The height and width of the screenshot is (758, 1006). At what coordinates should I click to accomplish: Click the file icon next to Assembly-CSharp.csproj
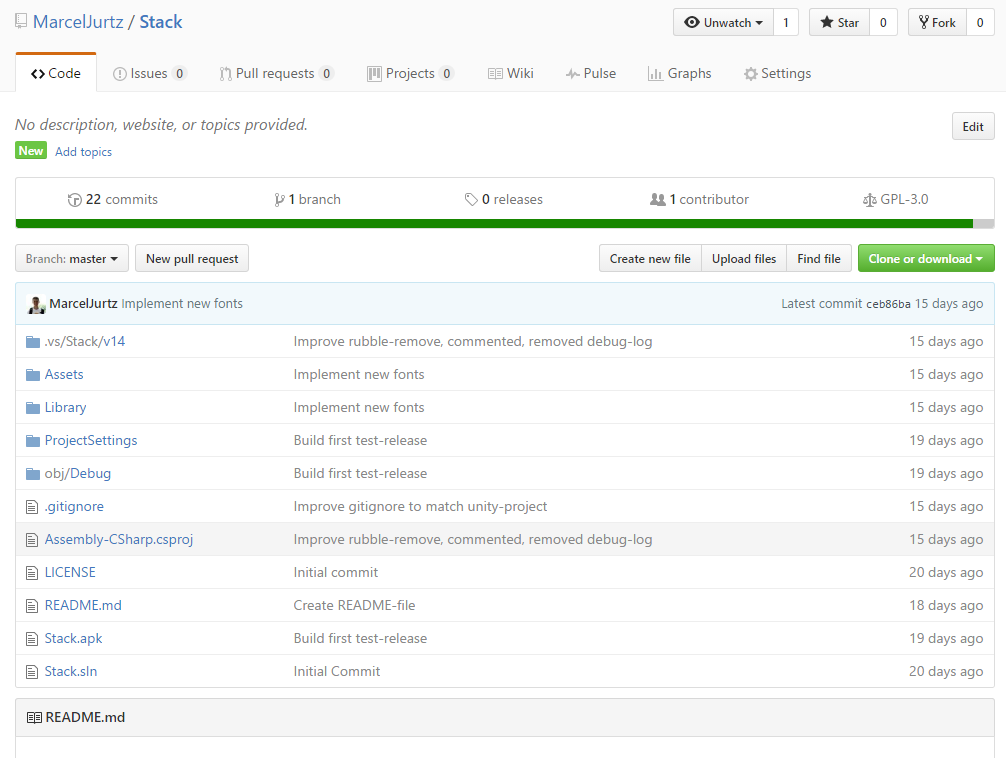click(x=32, y=540)
